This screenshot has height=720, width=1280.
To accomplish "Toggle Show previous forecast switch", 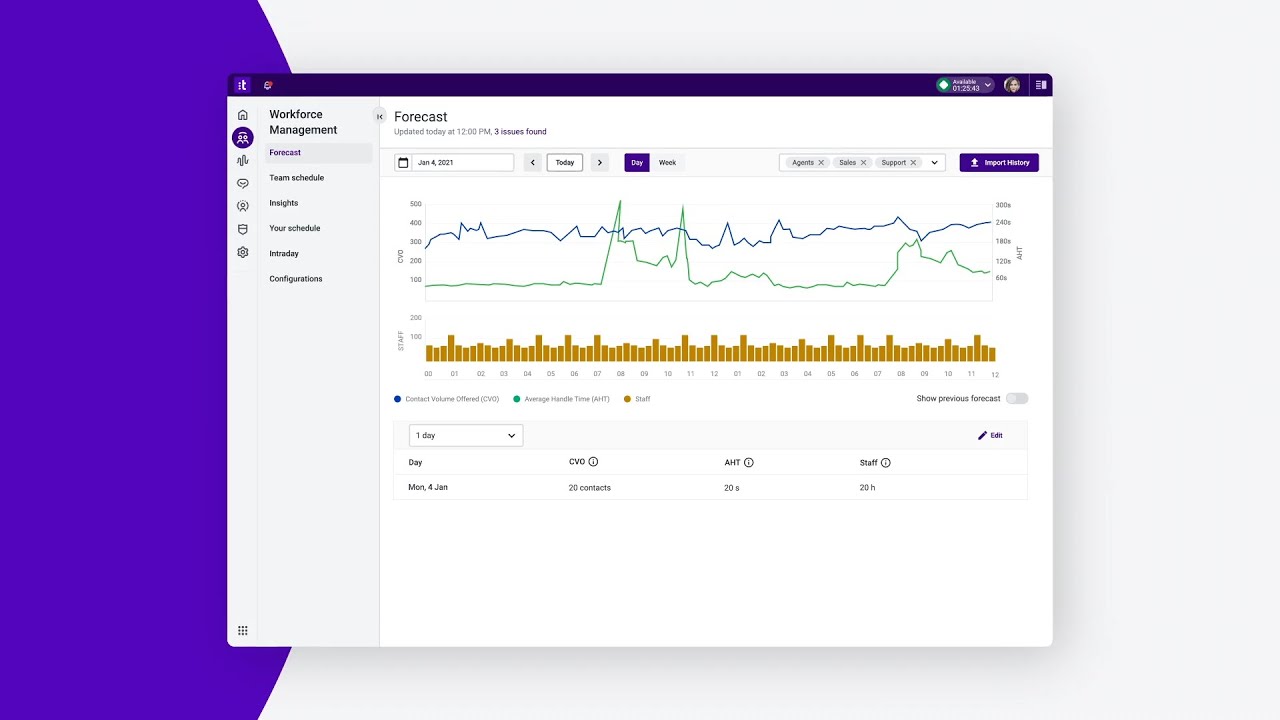I will [1017, 398].
